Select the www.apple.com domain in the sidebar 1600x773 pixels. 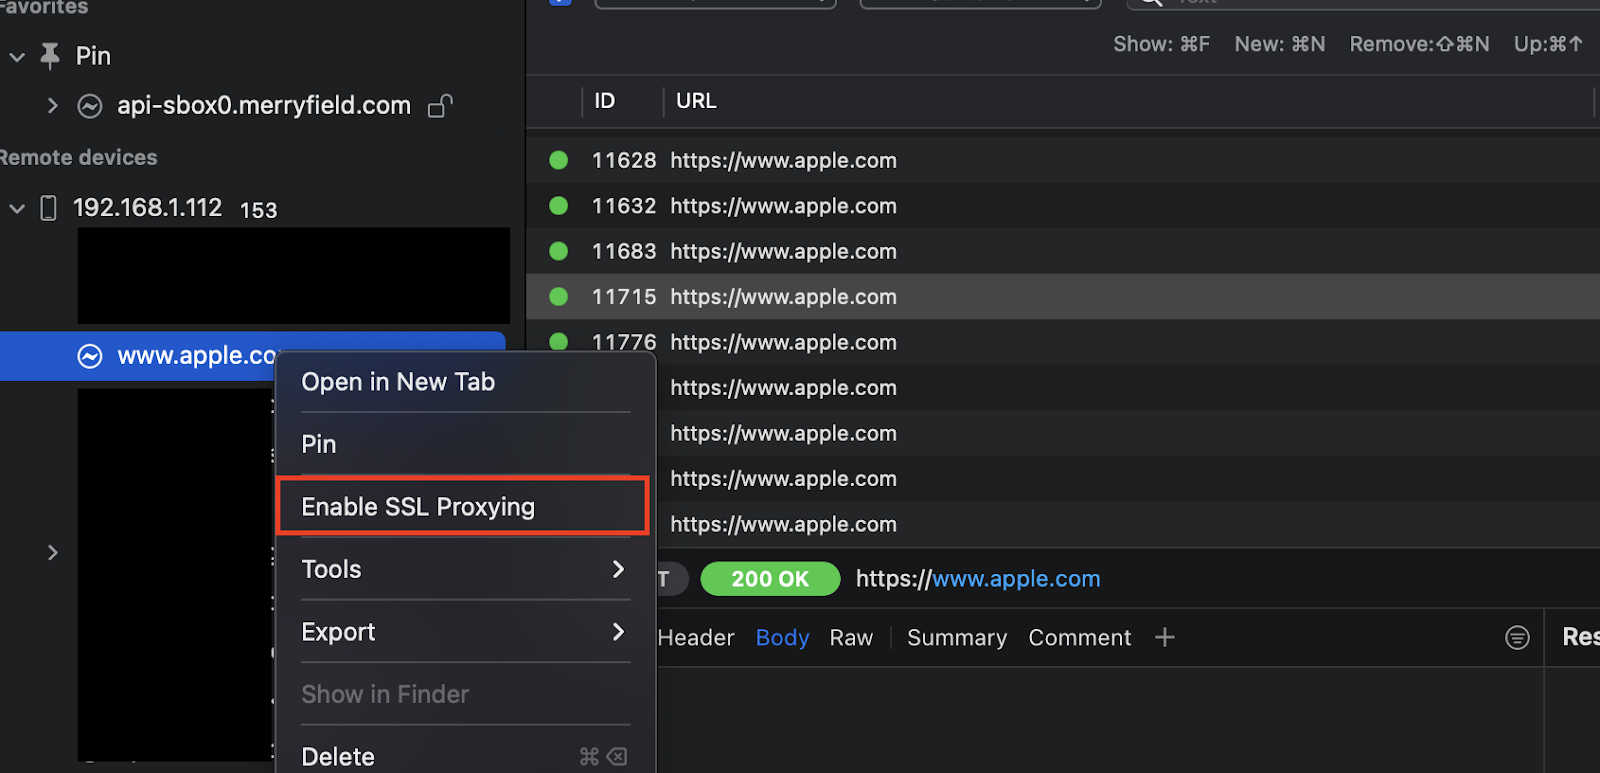(x=252, y=356)
